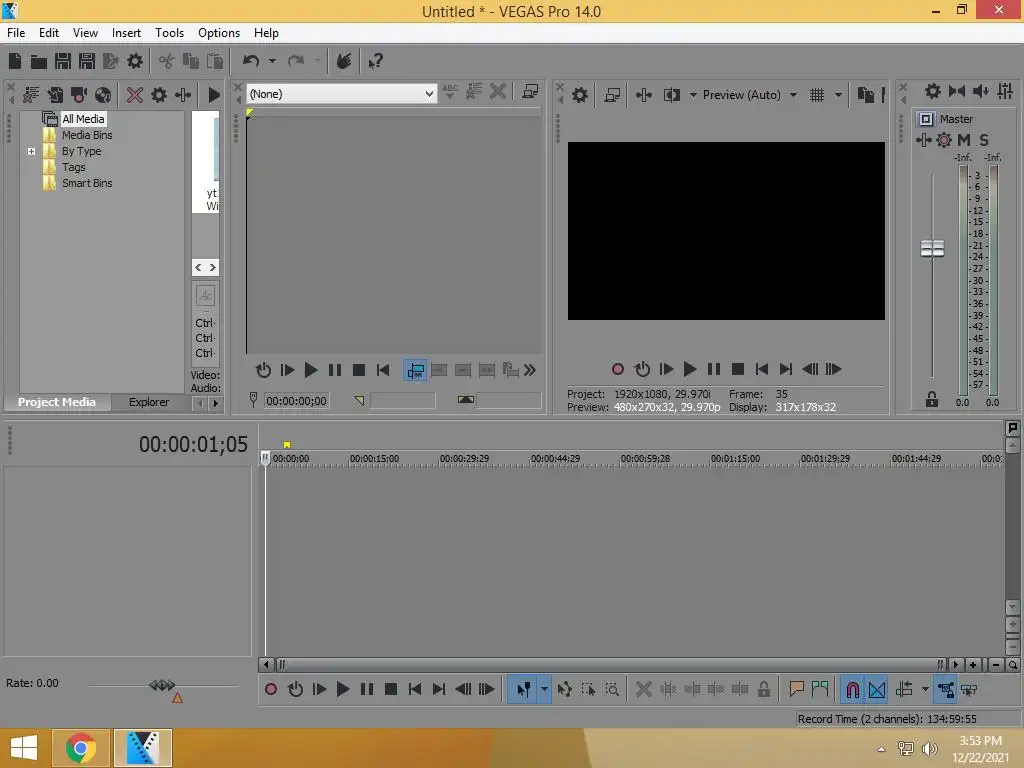This screenshot has height=768, width=1024.
Task: Solo the Master bus with S
Action: coord(984,140)
